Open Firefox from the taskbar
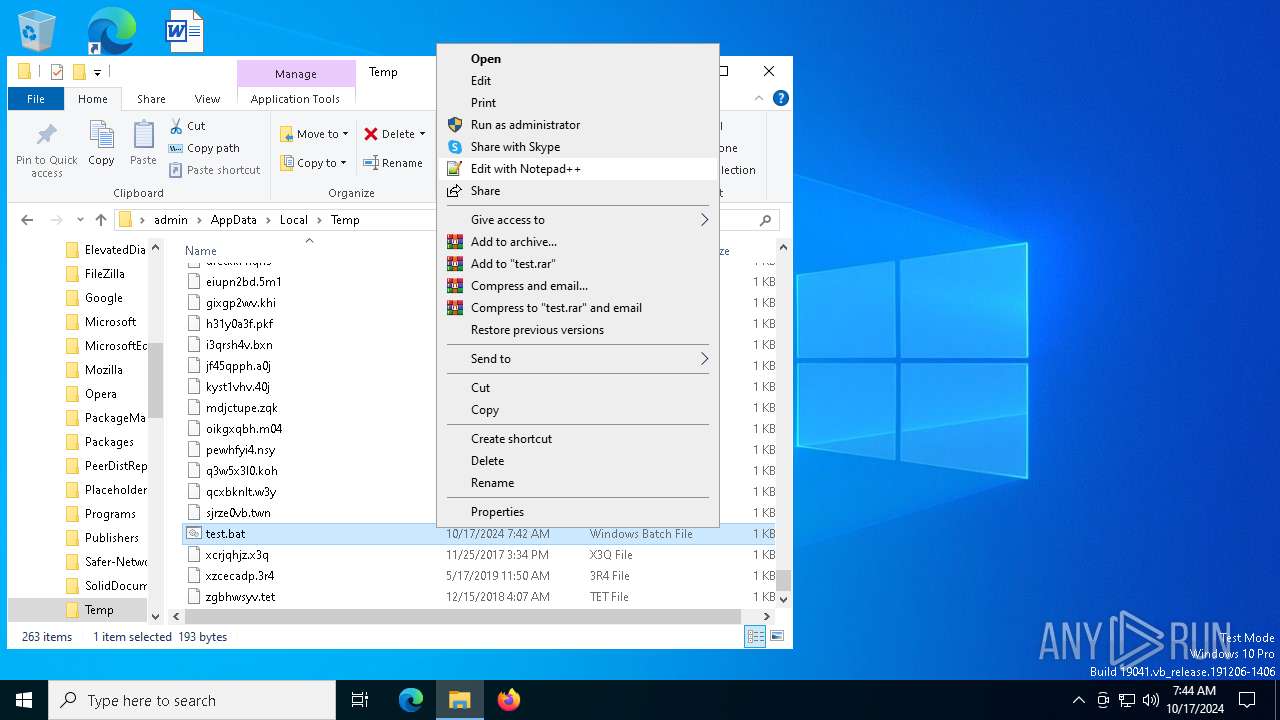 509,700
